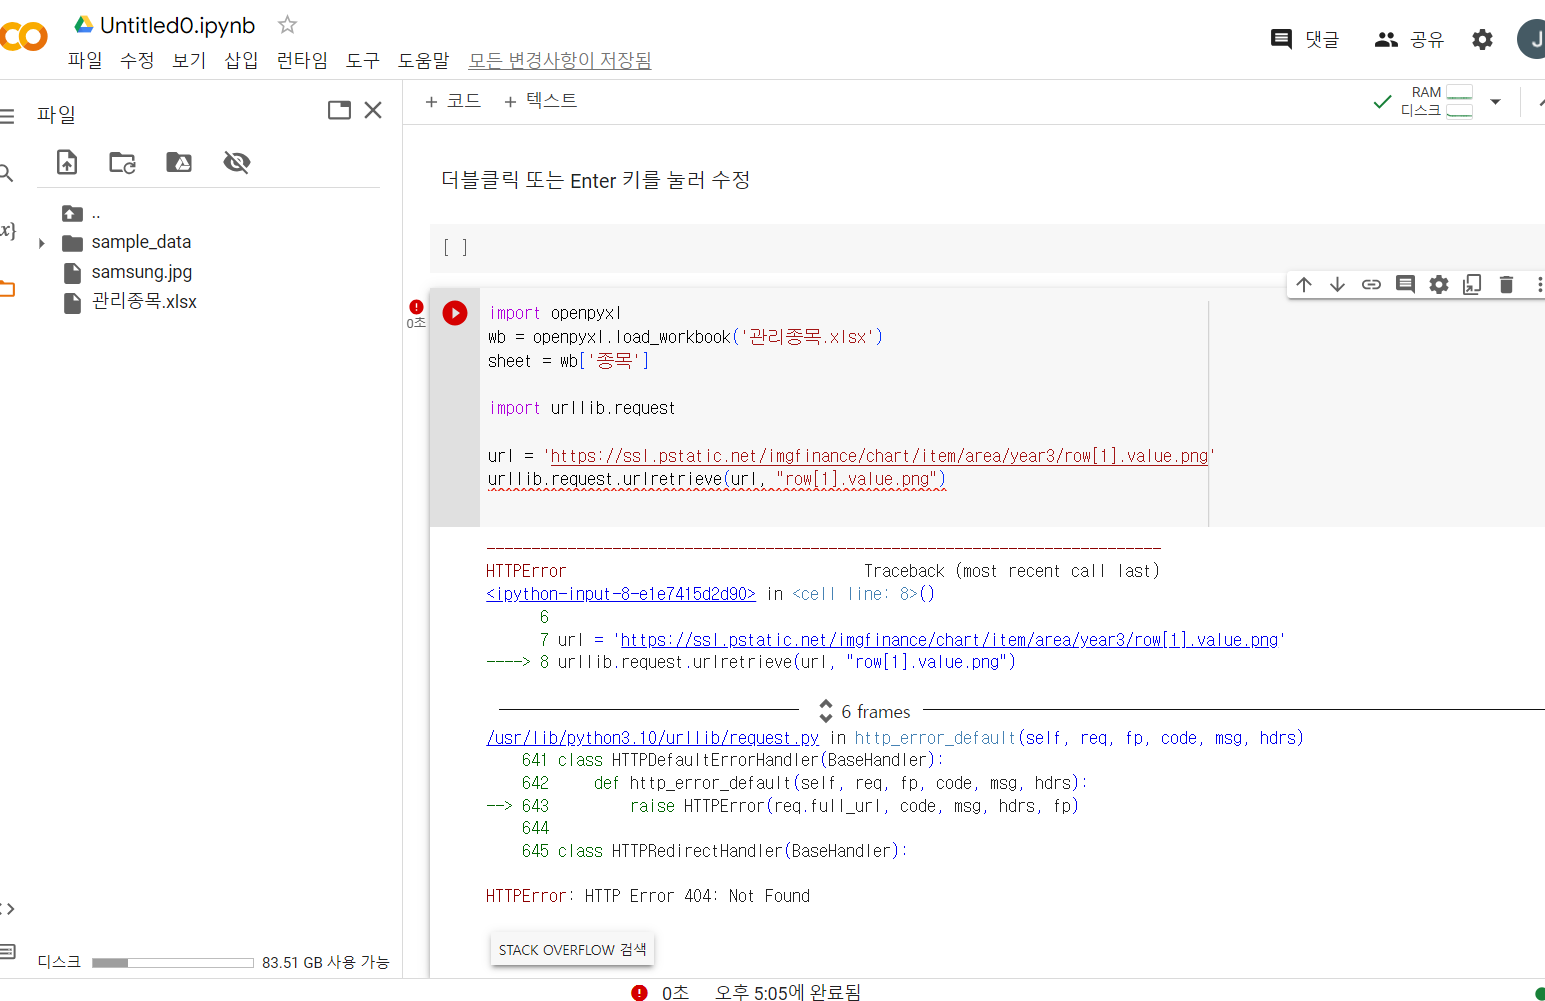The height and width of the screenshot is (1001, 1545).
Task: Add a new text cell (+ 텍스트)
Action: pyautogui.click(x=541, y=101)
